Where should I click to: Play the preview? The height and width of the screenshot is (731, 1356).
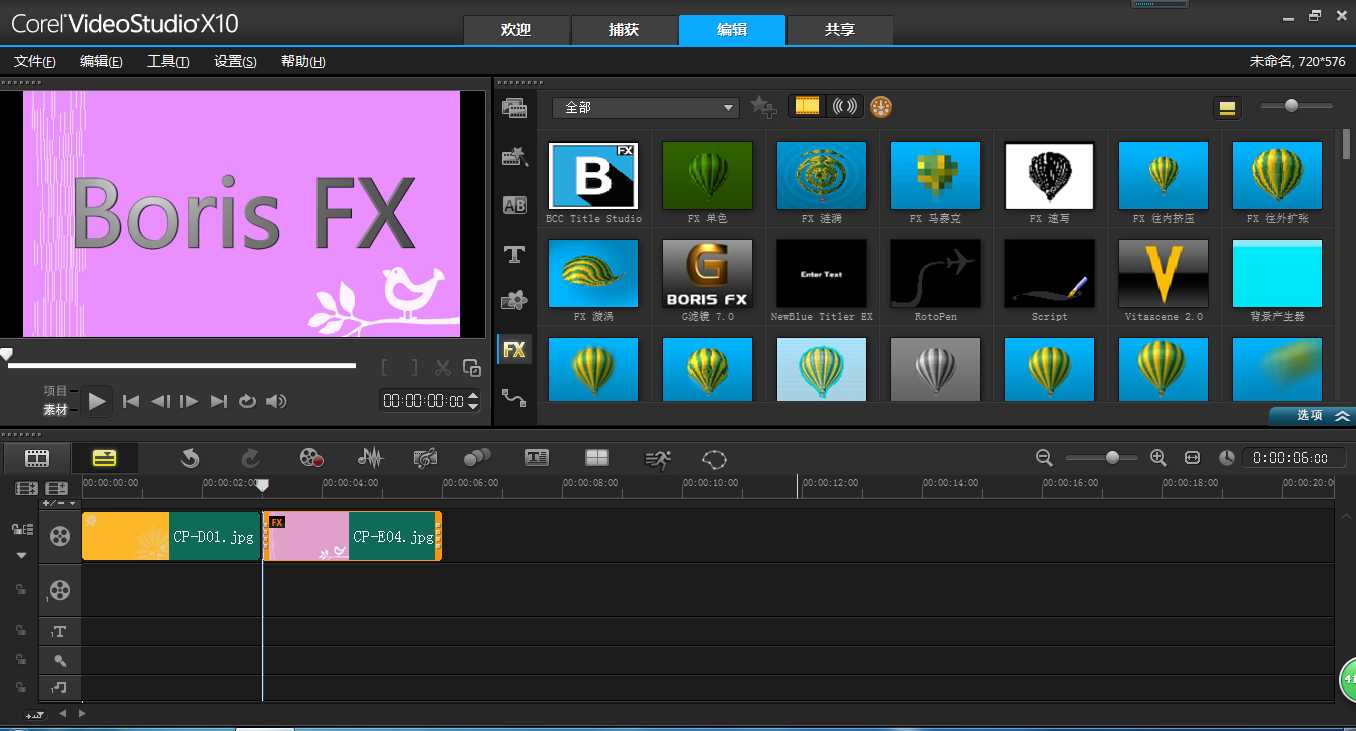point(97,401)
